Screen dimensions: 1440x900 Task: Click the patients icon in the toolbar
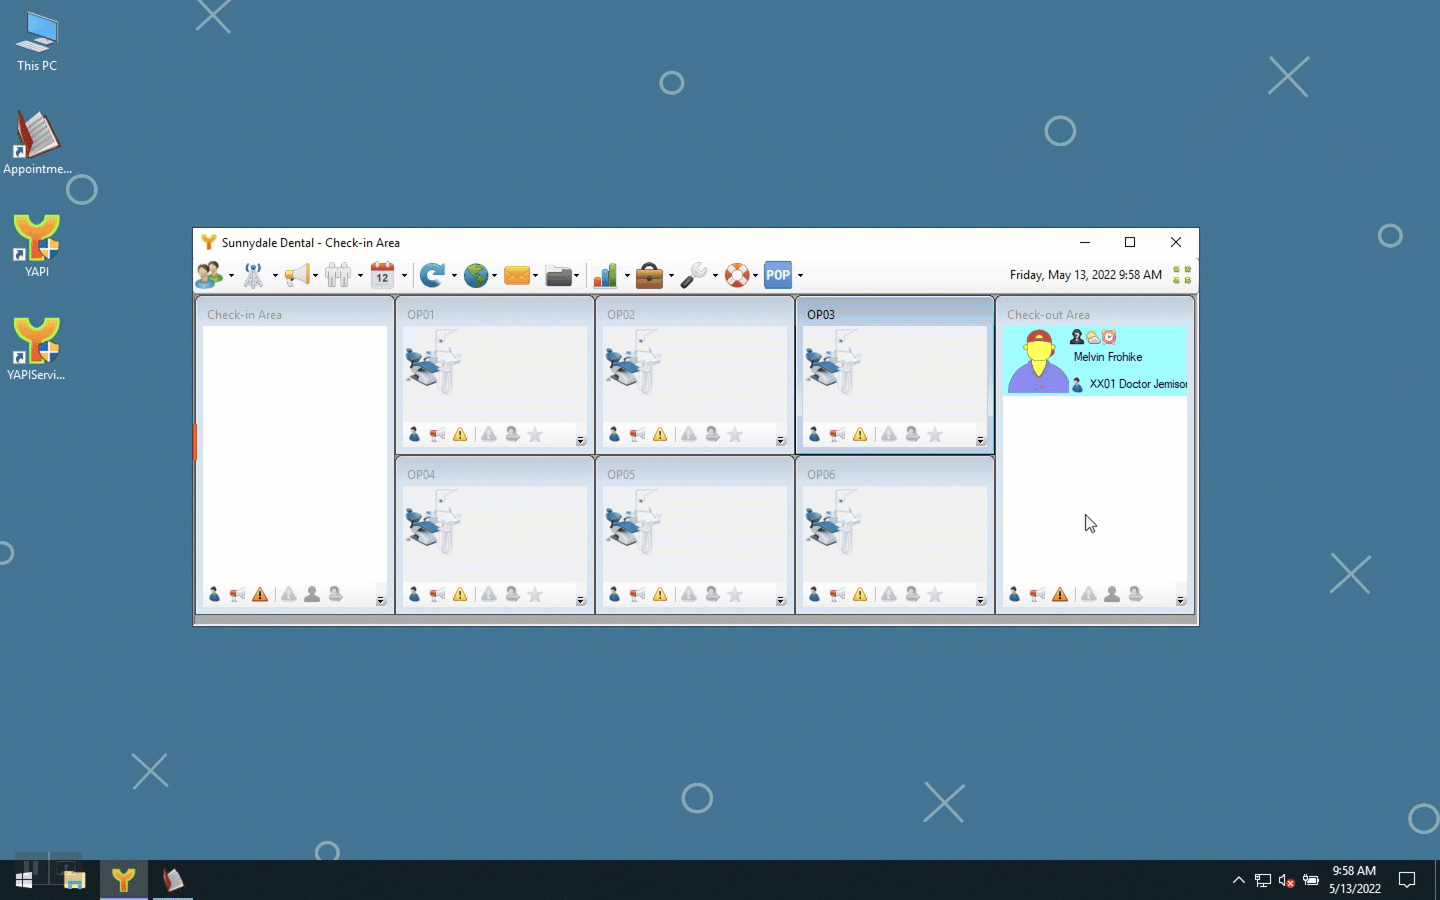click(x=209, y=275)
